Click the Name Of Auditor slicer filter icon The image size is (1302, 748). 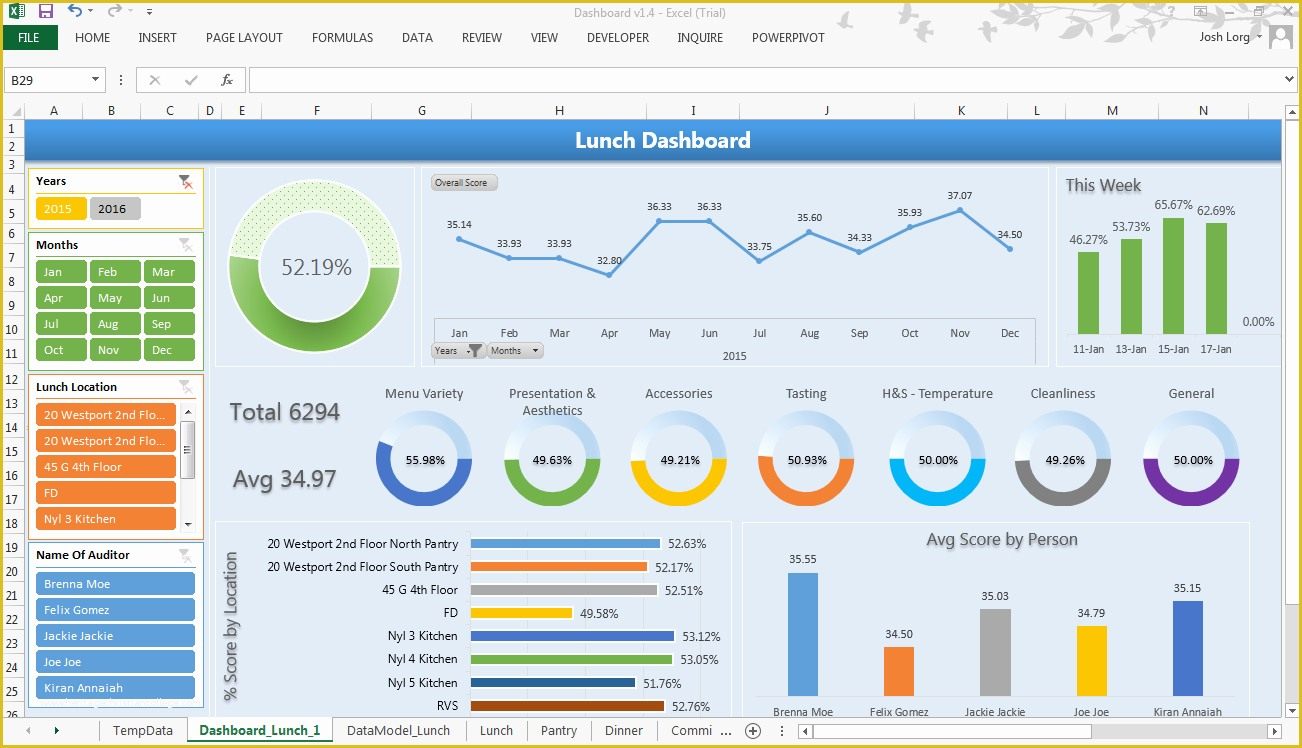[x=186, y=555]
